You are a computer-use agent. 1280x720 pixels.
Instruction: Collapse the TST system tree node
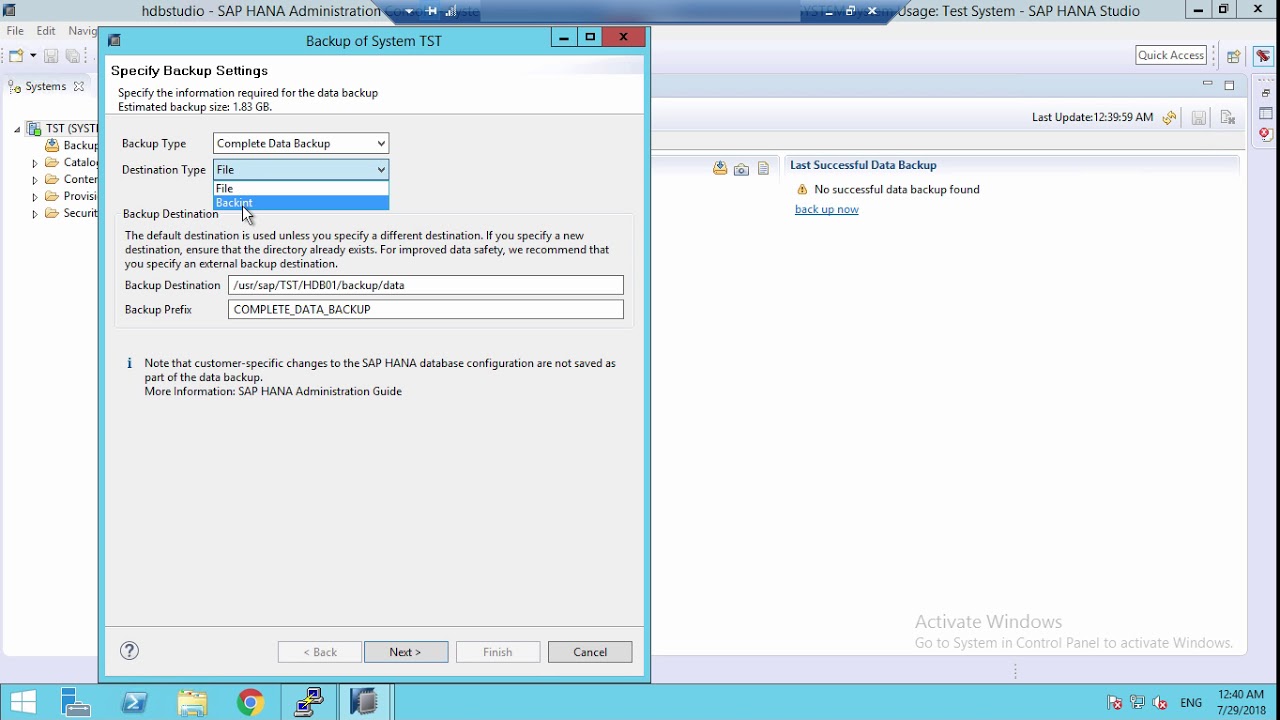click(17, 129)
